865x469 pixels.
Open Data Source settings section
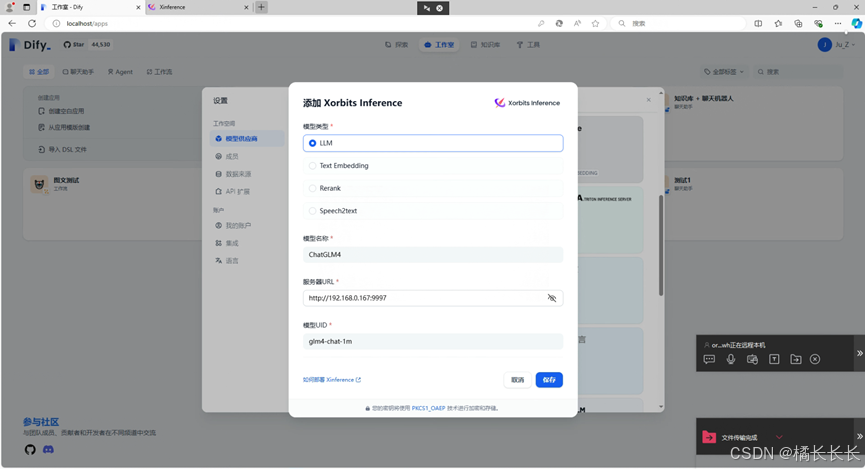[247, 174]
